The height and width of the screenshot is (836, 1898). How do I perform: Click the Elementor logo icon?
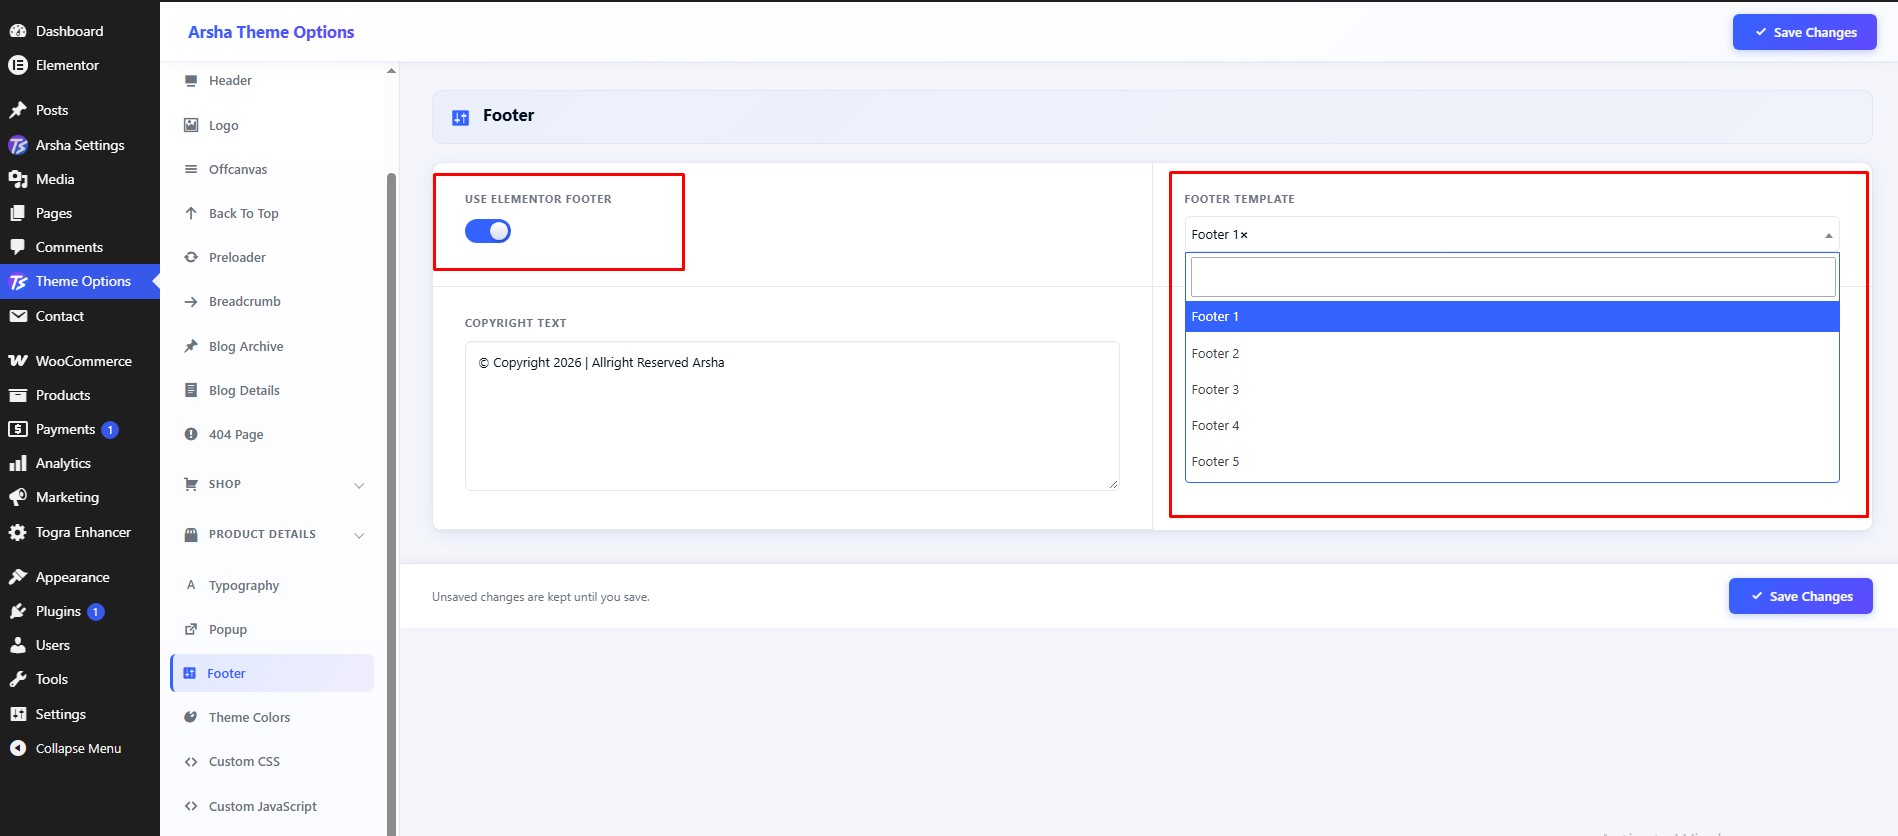[18, 65]
